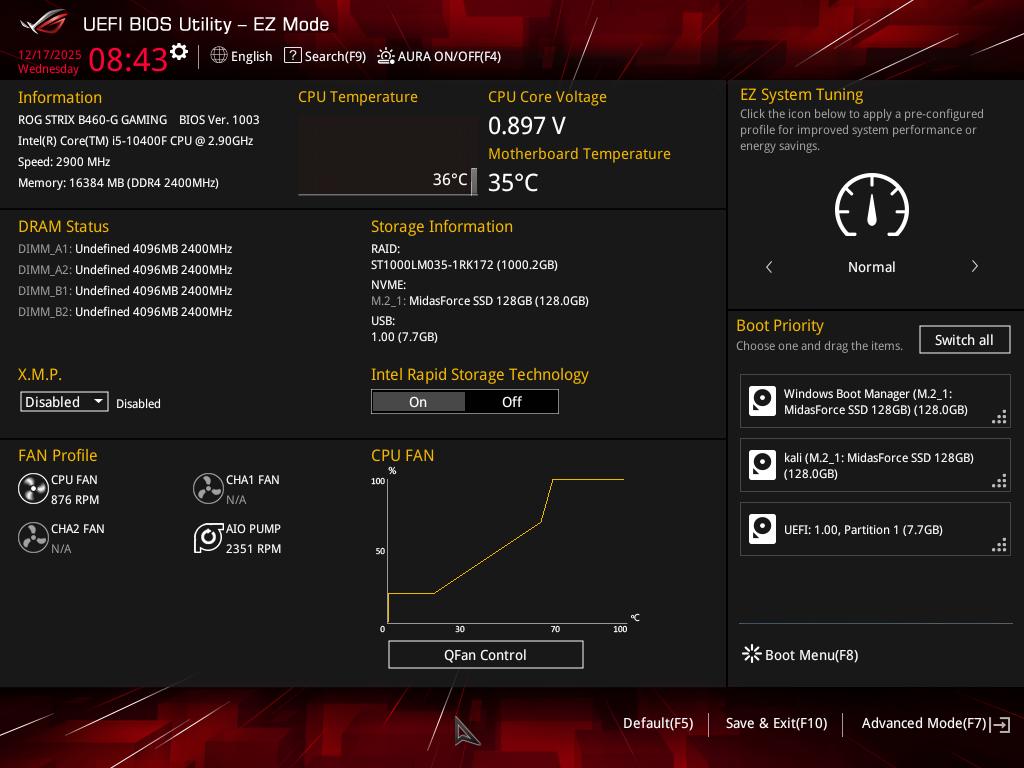Open Boot Menu (F8)
The height and width of the screenshot is (768, 1024).
click(x=800, y=655)
